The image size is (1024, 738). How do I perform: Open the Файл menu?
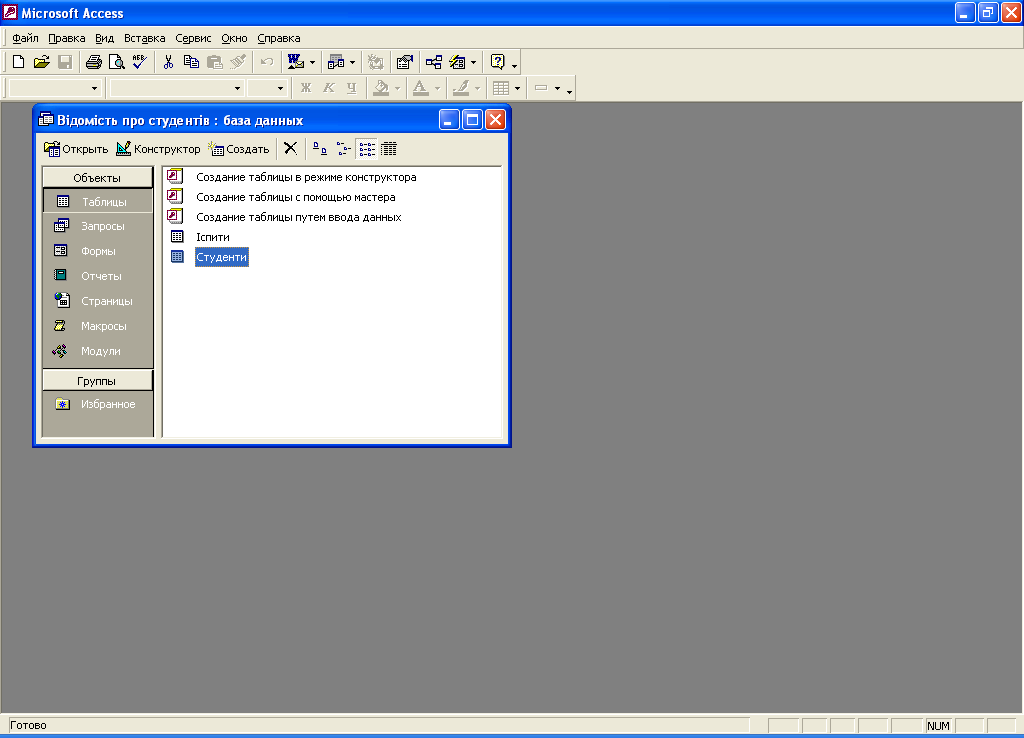[25, 38]
